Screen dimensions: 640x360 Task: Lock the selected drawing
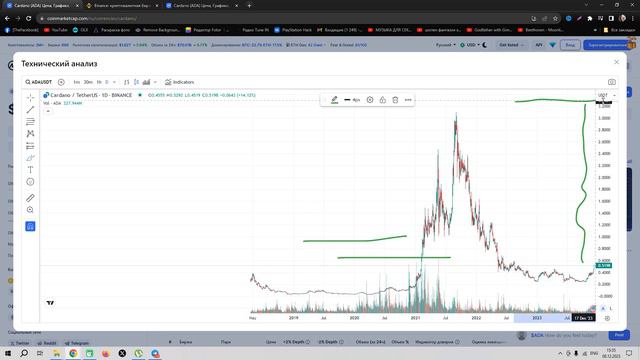(x=382, y=100)
